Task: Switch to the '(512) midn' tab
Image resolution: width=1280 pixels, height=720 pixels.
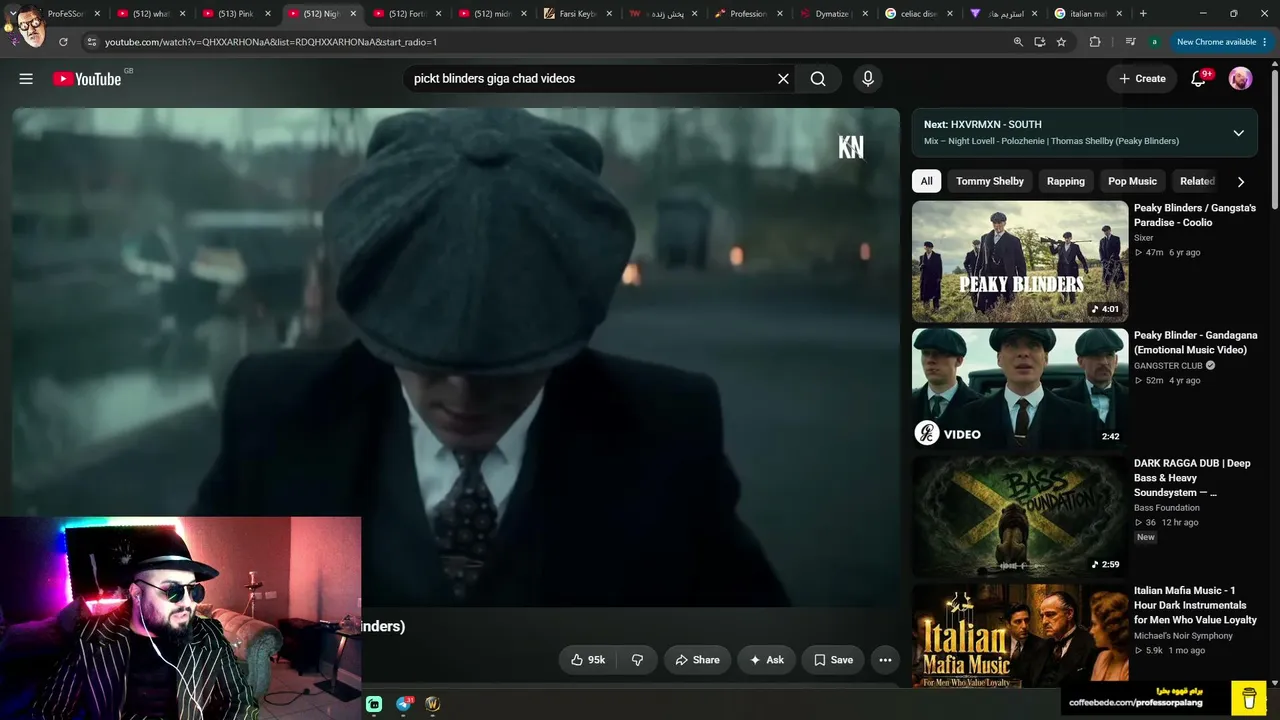Action: pos(493,14)
